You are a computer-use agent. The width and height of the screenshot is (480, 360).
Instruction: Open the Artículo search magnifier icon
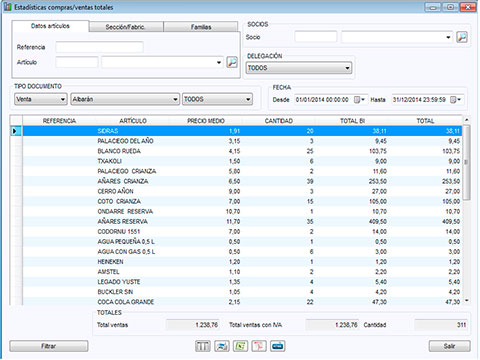point(232,62)
